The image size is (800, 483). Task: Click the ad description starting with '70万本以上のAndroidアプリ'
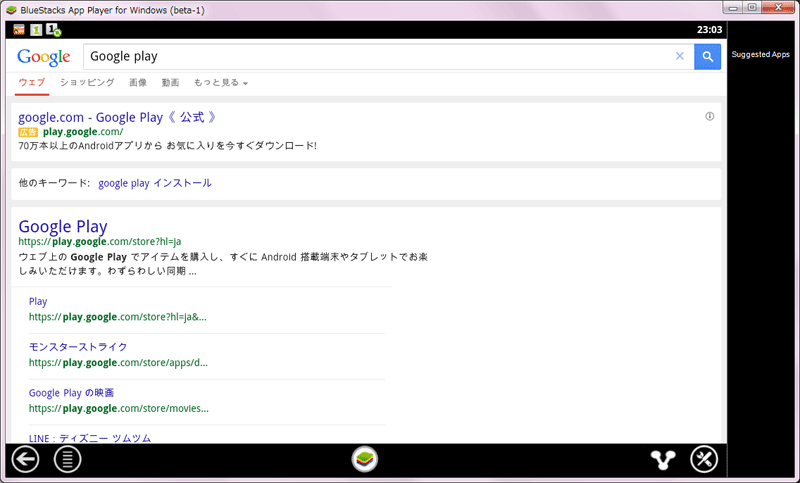[x=167, y=146]
